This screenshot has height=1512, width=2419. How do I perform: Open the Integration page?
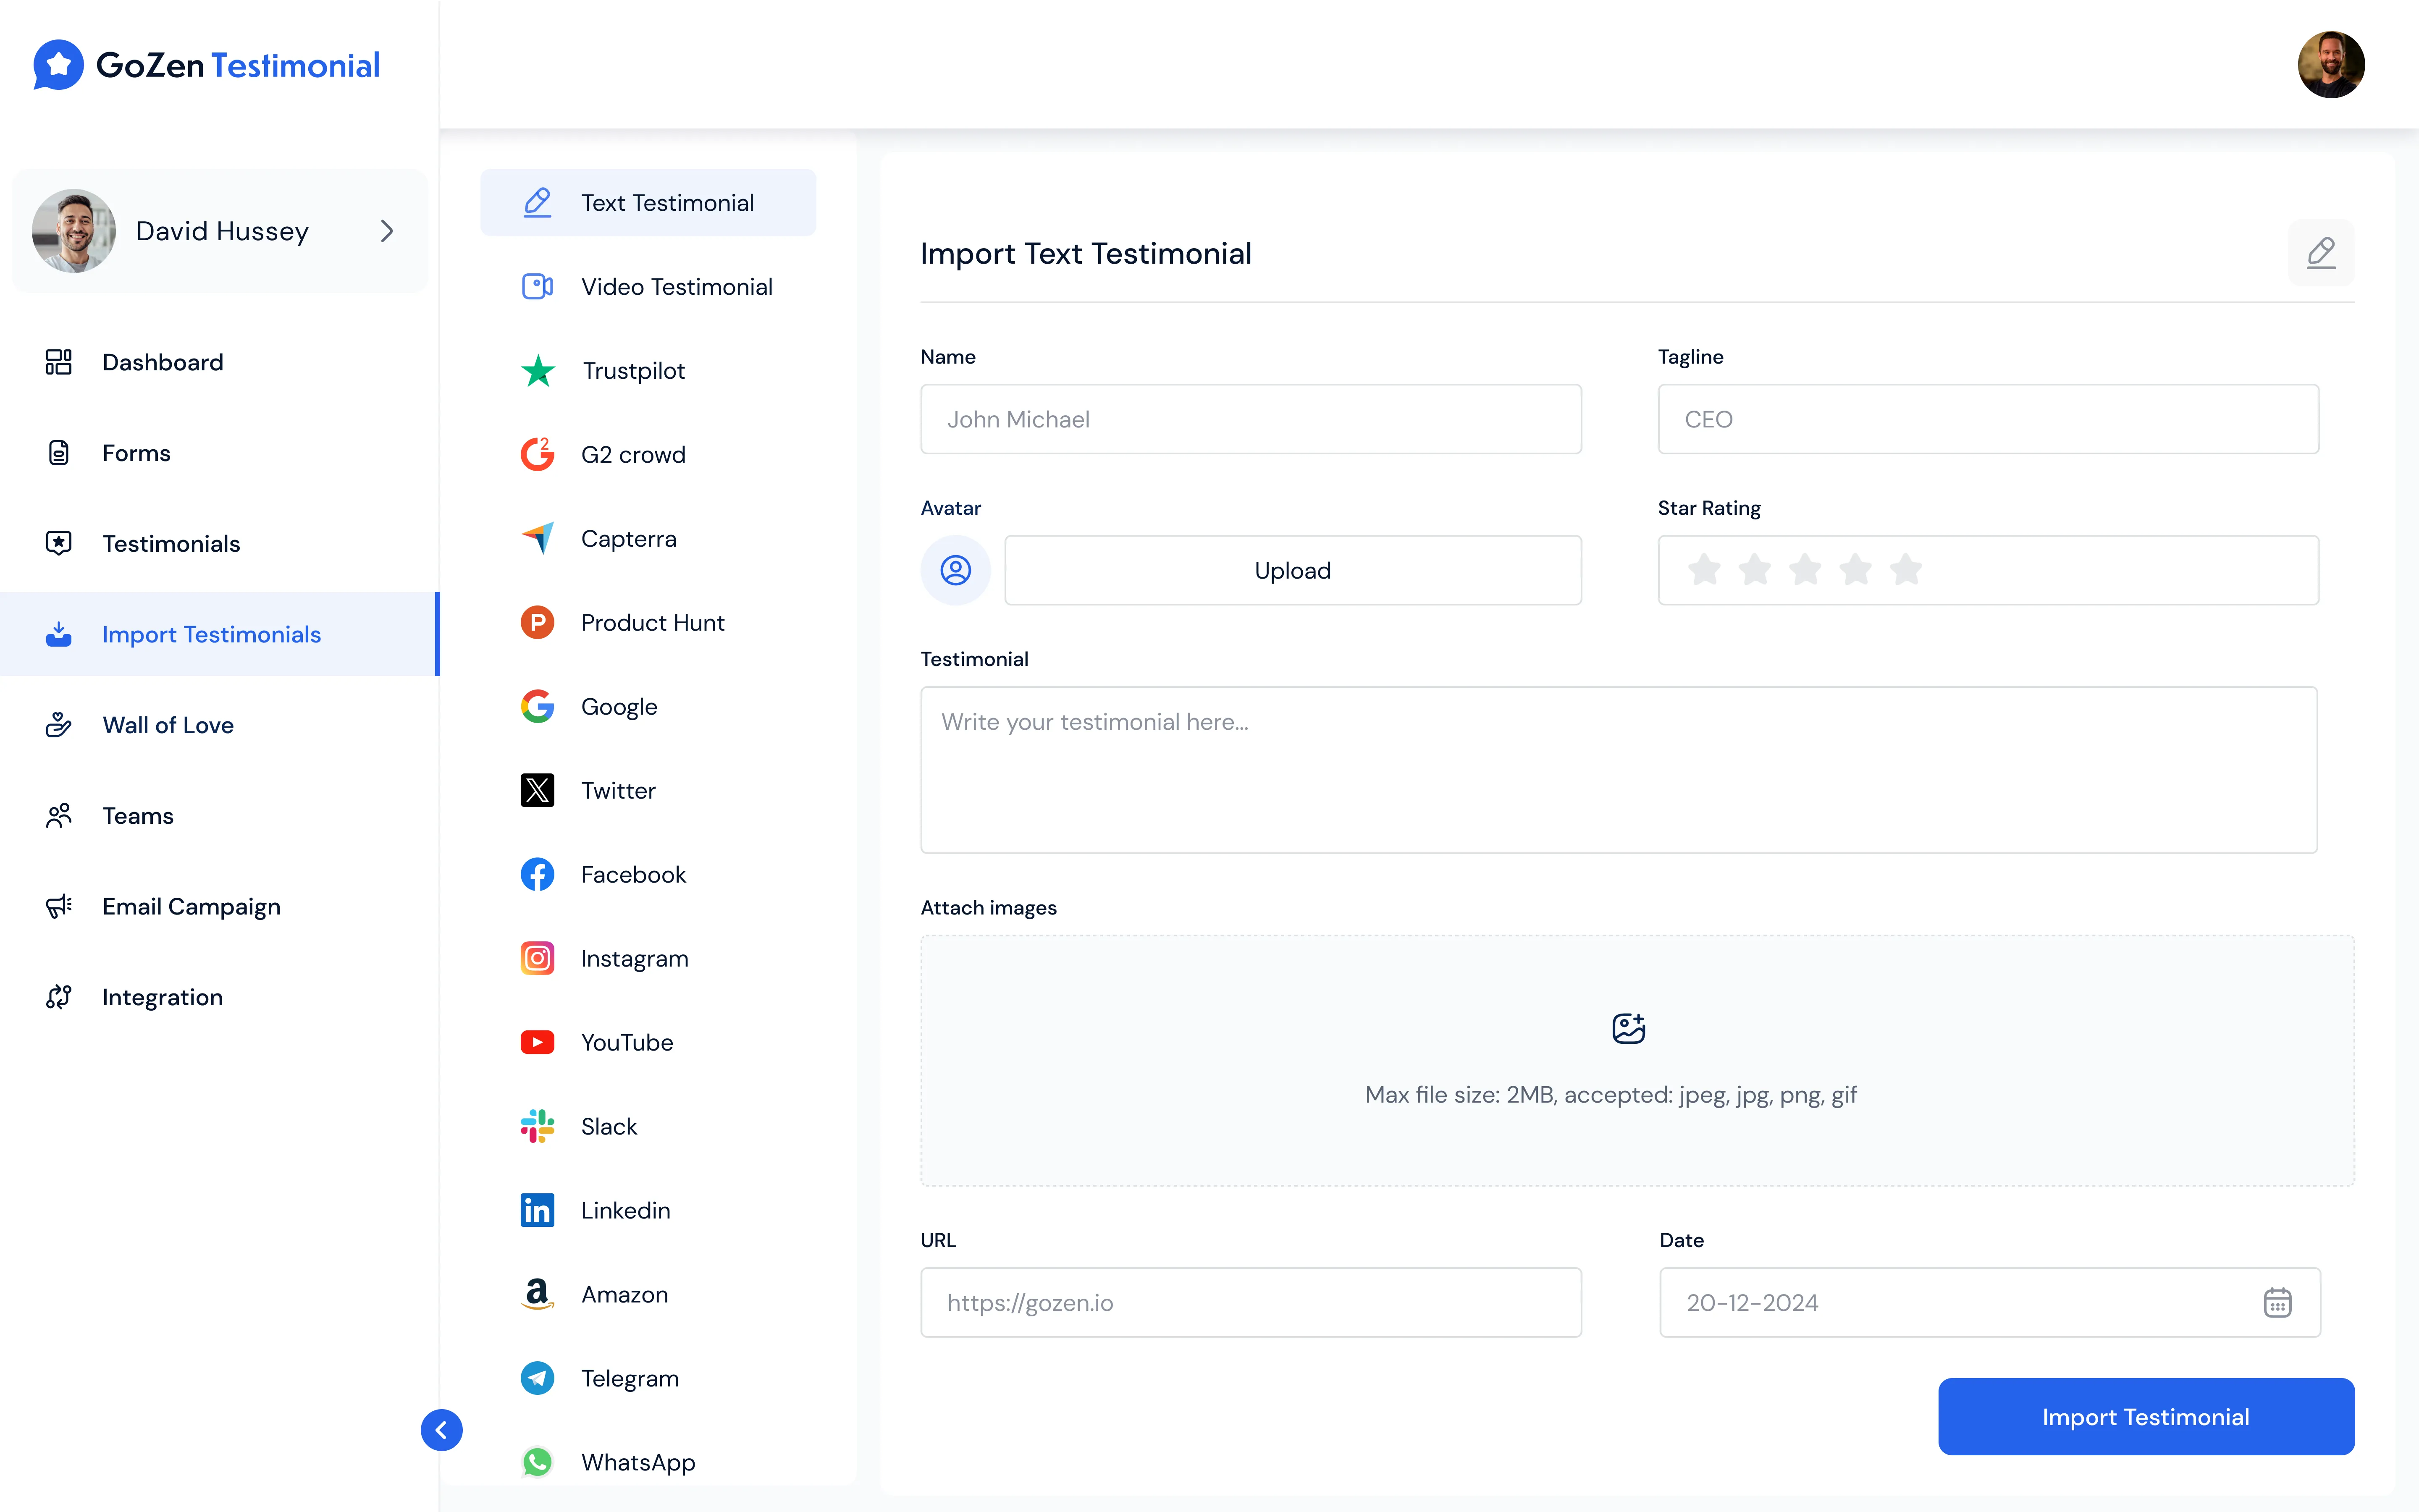click(x=220, y=997)
